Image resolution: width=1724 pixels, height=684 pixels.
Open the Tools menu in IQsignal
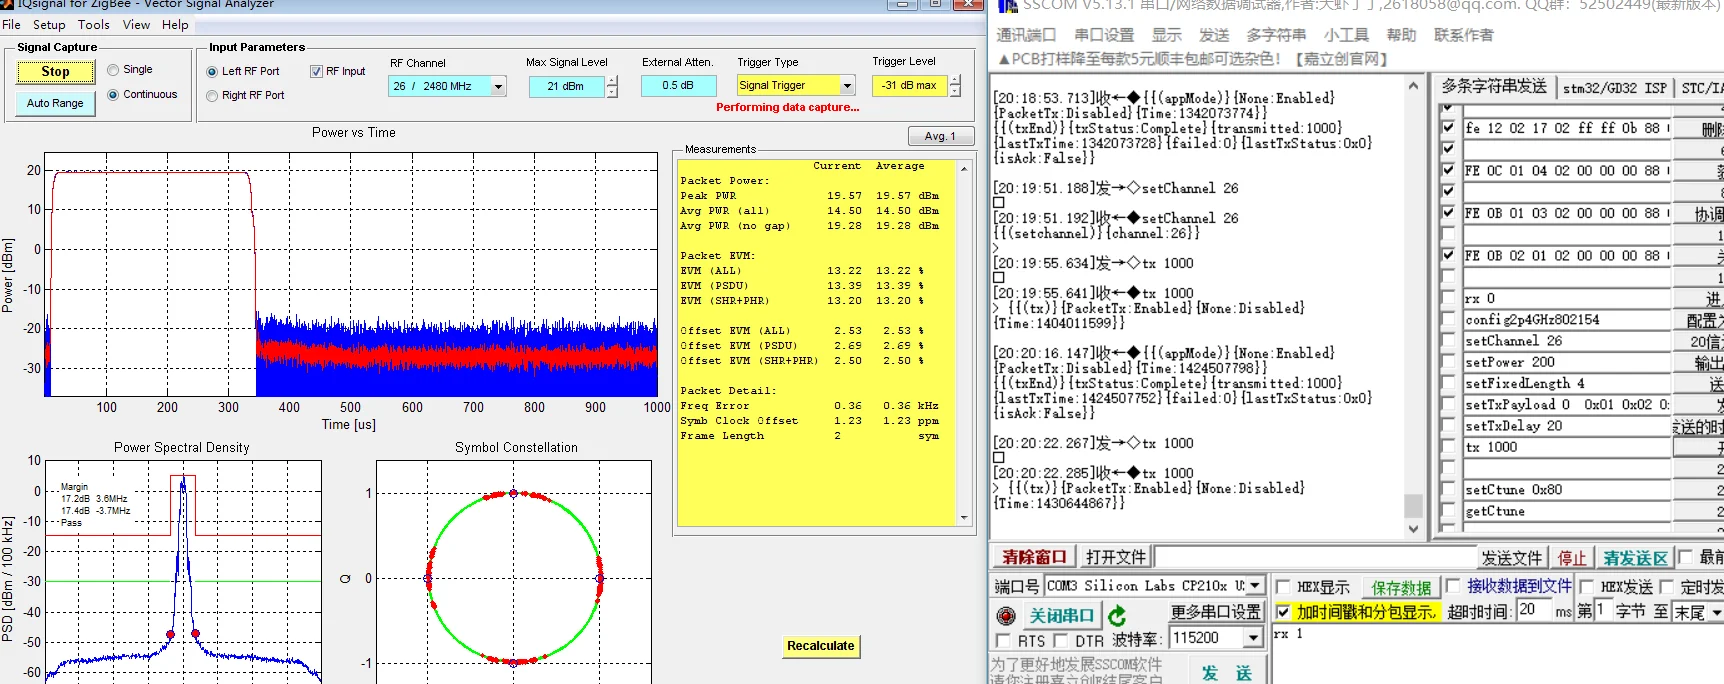pos(94,25)
